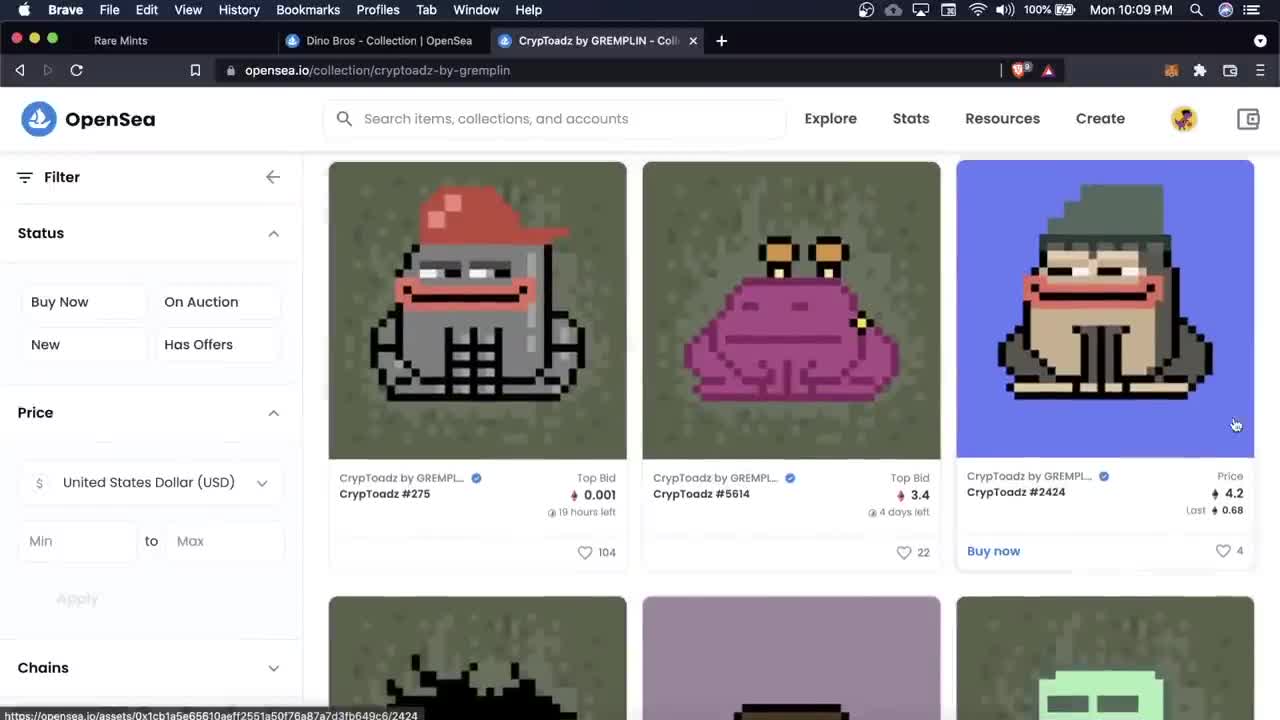This screenshot has width=1280, height=720.
Task: Open the Create page
Action: pyautogui.click(x=1100, y=119)
